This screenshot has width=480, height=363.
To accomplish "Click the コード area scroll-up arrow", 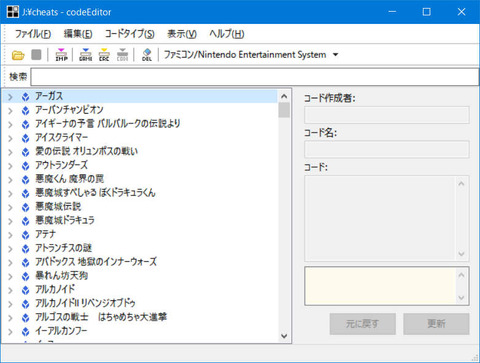I will 461,184.
